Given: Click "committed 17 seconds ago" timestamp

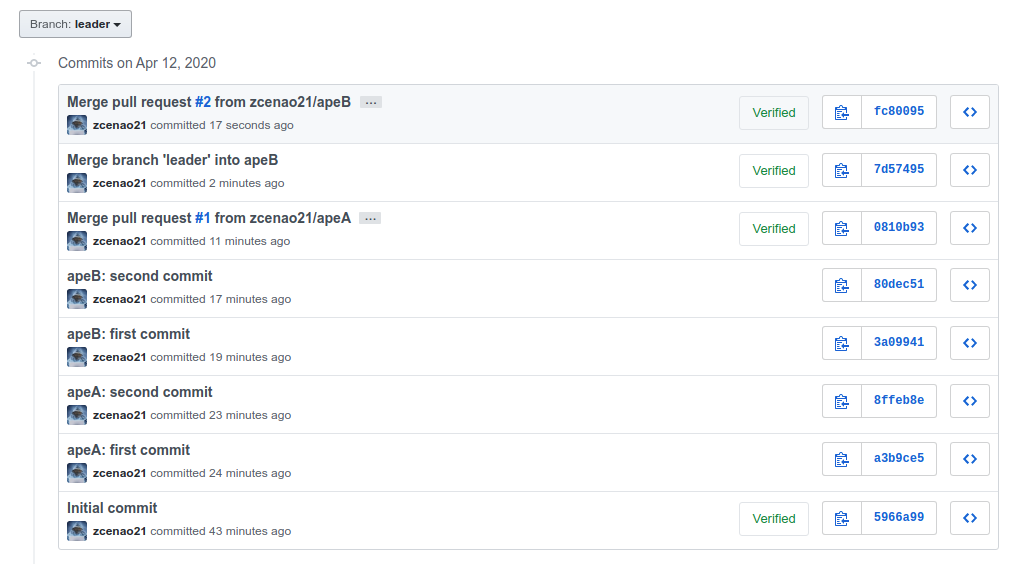Looking at the screenshot, I should point(222,125).
